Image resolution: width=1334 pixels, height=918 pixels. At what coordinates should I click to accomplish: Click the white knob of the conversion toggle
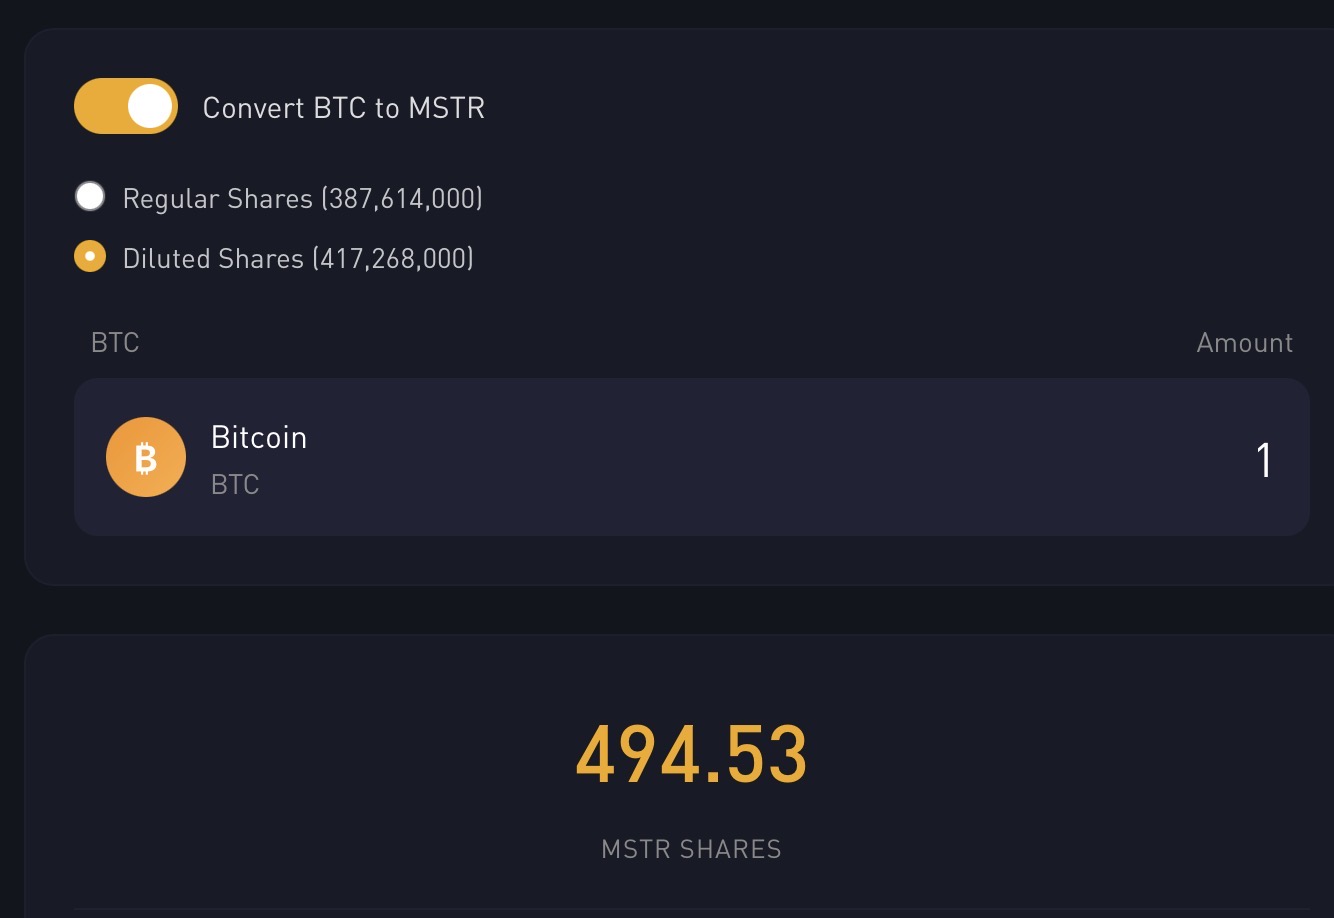(x=150, y=106)
